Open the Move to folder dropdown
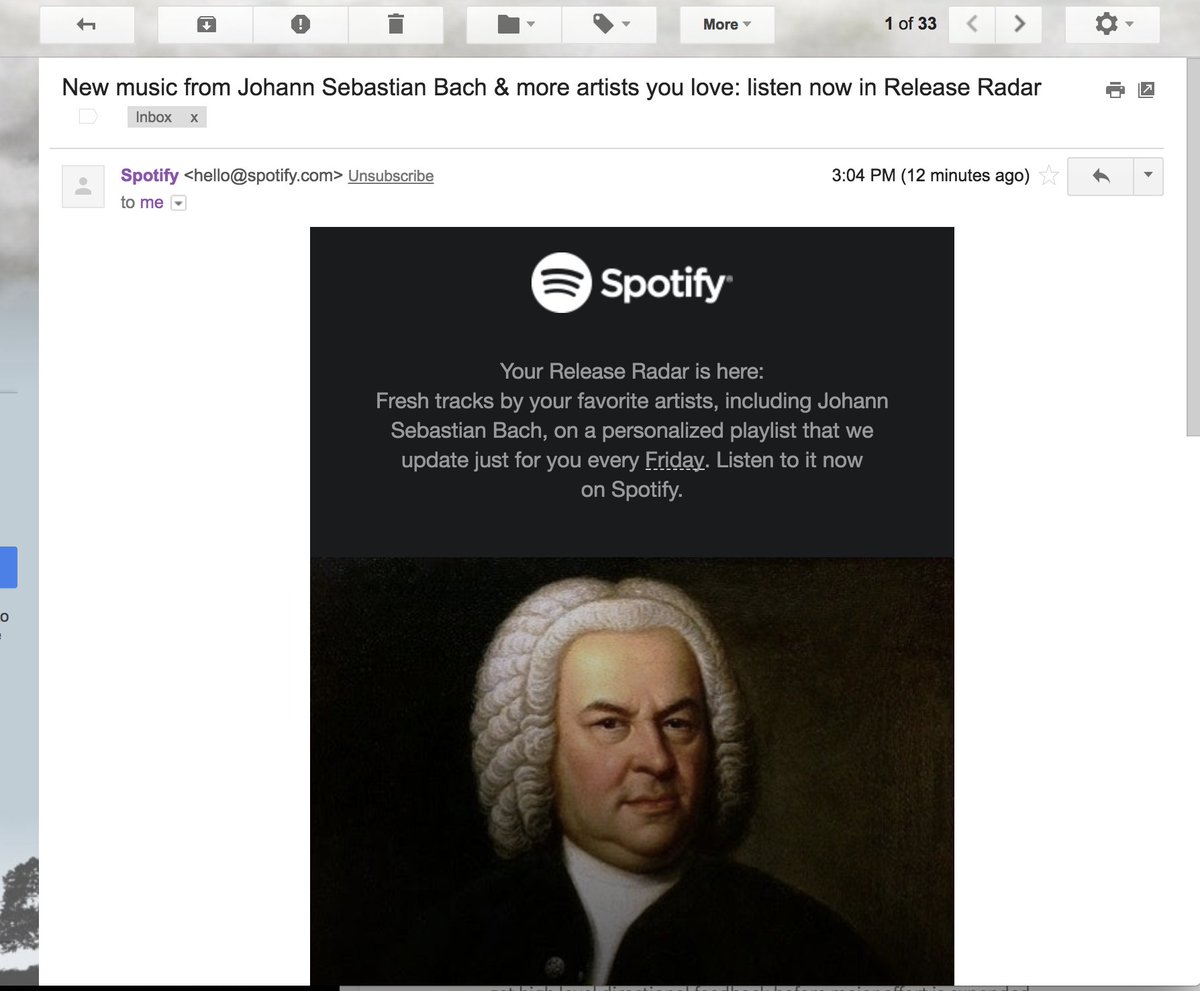This screenshot has width=1200, height=991. (515, 24)
